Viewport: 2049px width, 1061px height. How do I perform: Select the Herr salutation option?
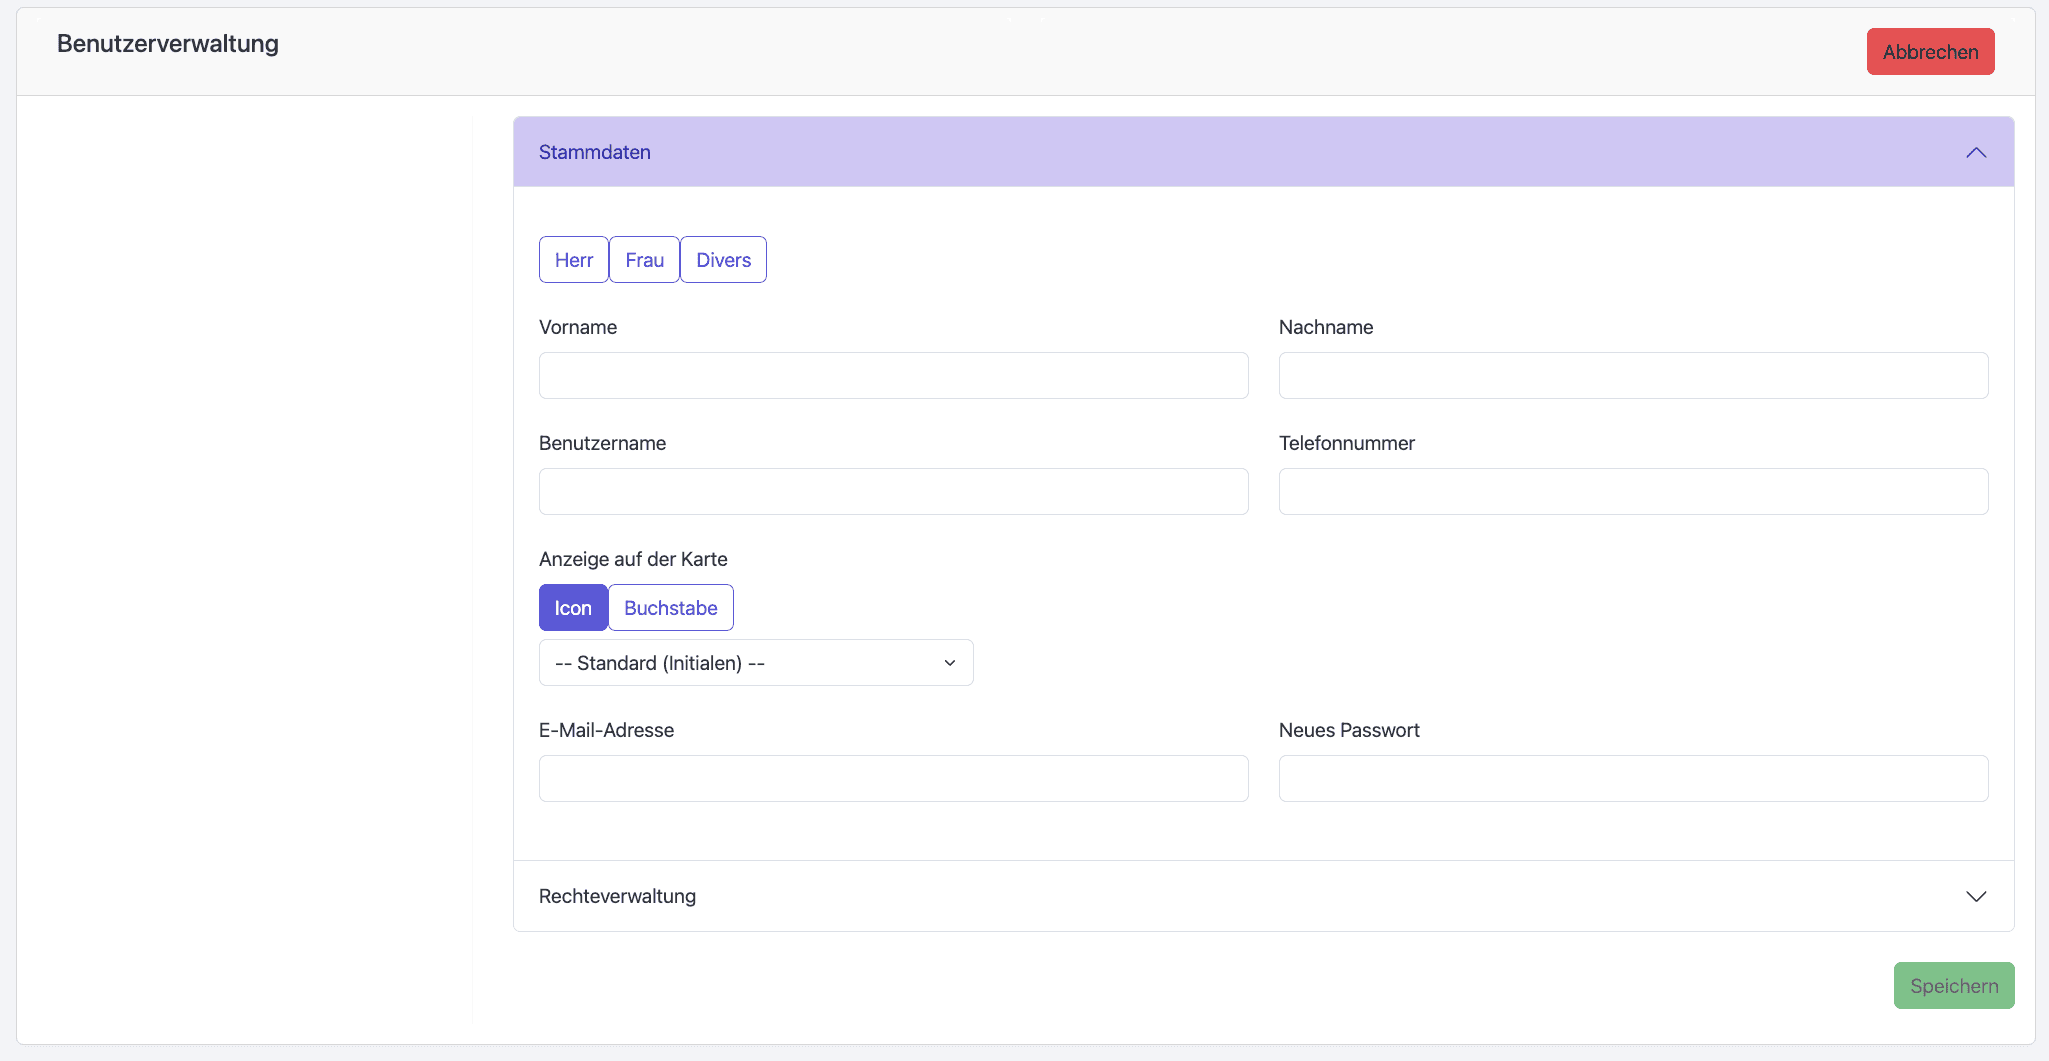tap(573, 260)
